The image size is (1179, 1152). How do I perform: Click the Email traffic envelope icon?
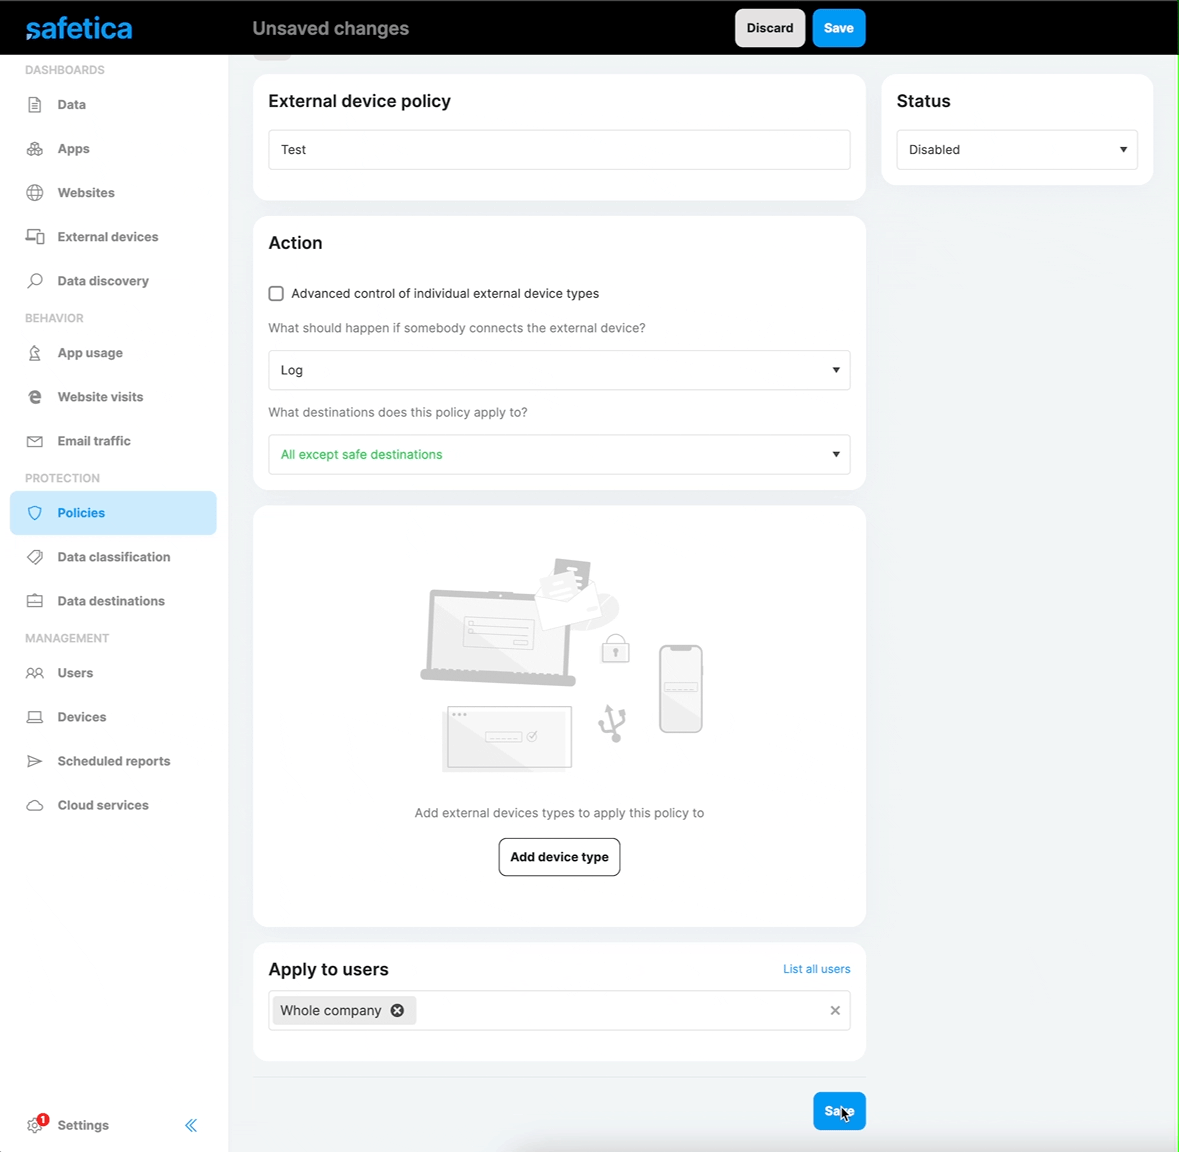click(35, 441)
